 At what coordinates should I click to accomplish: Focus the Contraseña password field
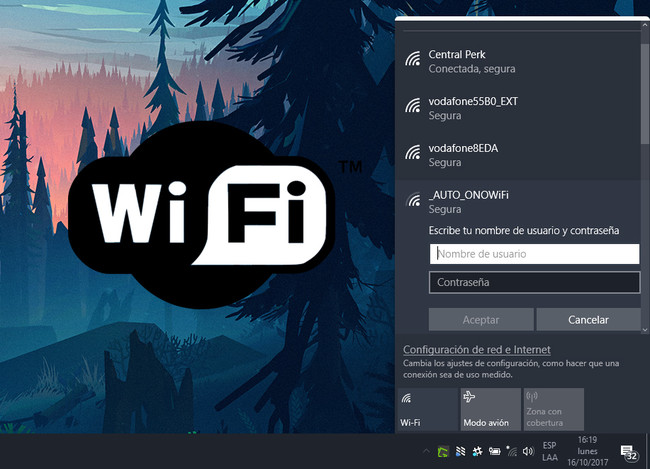534,282
